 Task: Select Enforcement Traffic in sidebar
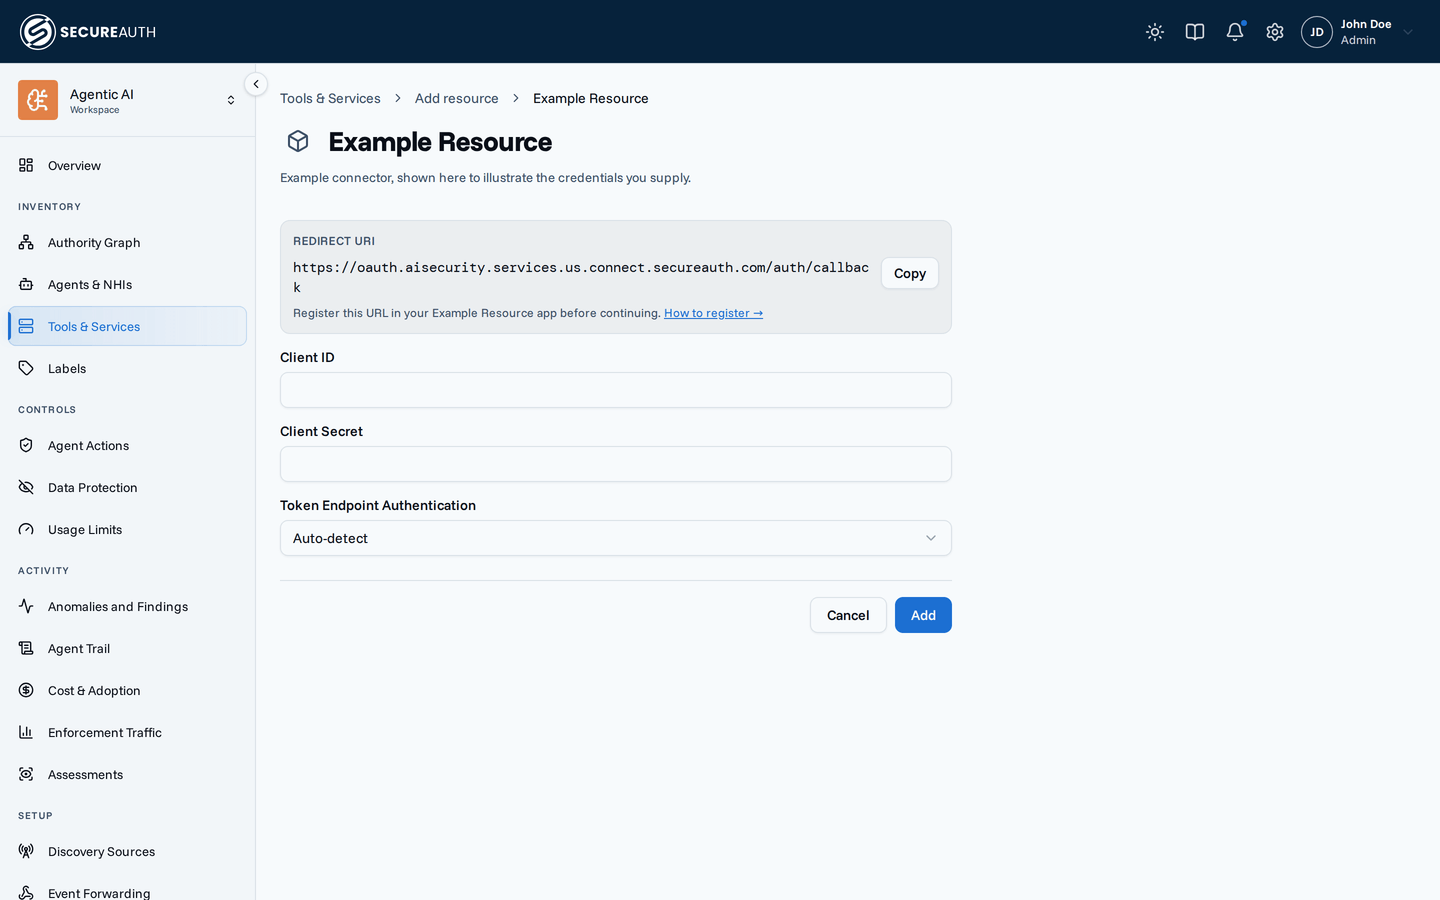(x=127, y=732)
